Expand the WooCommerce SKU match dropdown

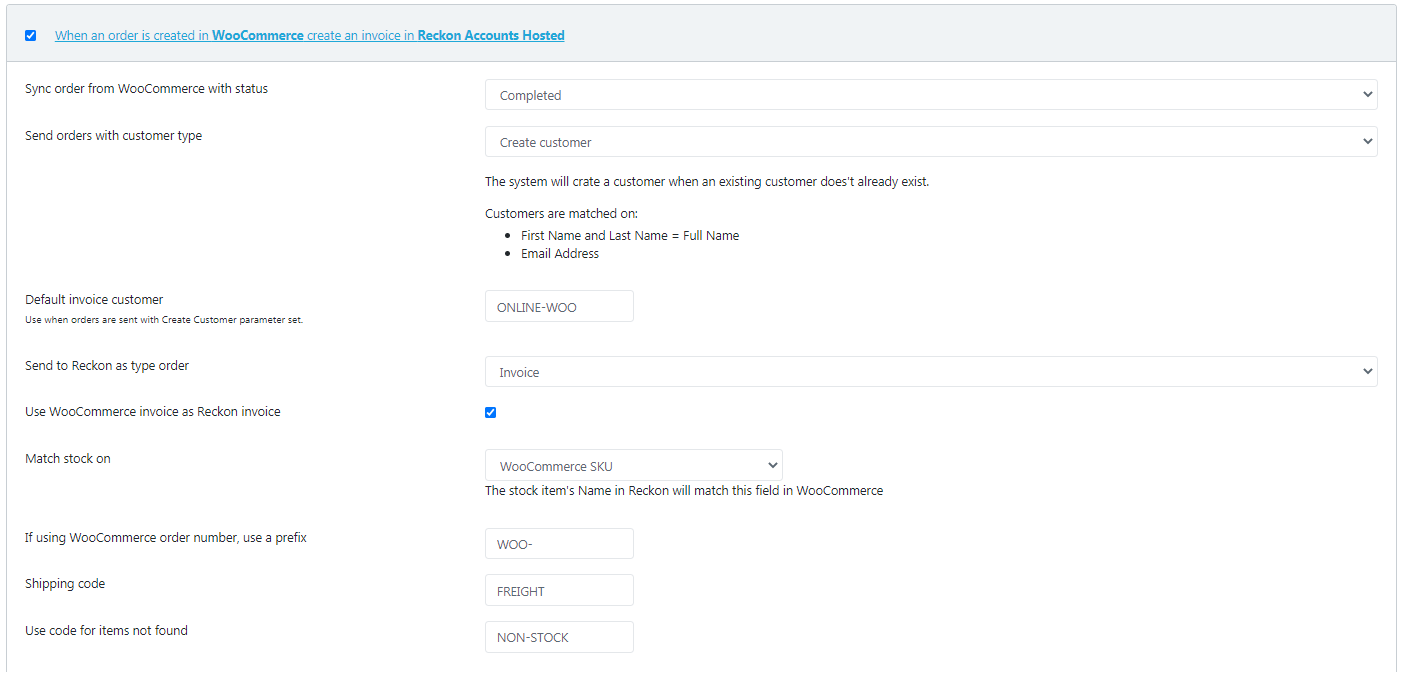[633, 466]
